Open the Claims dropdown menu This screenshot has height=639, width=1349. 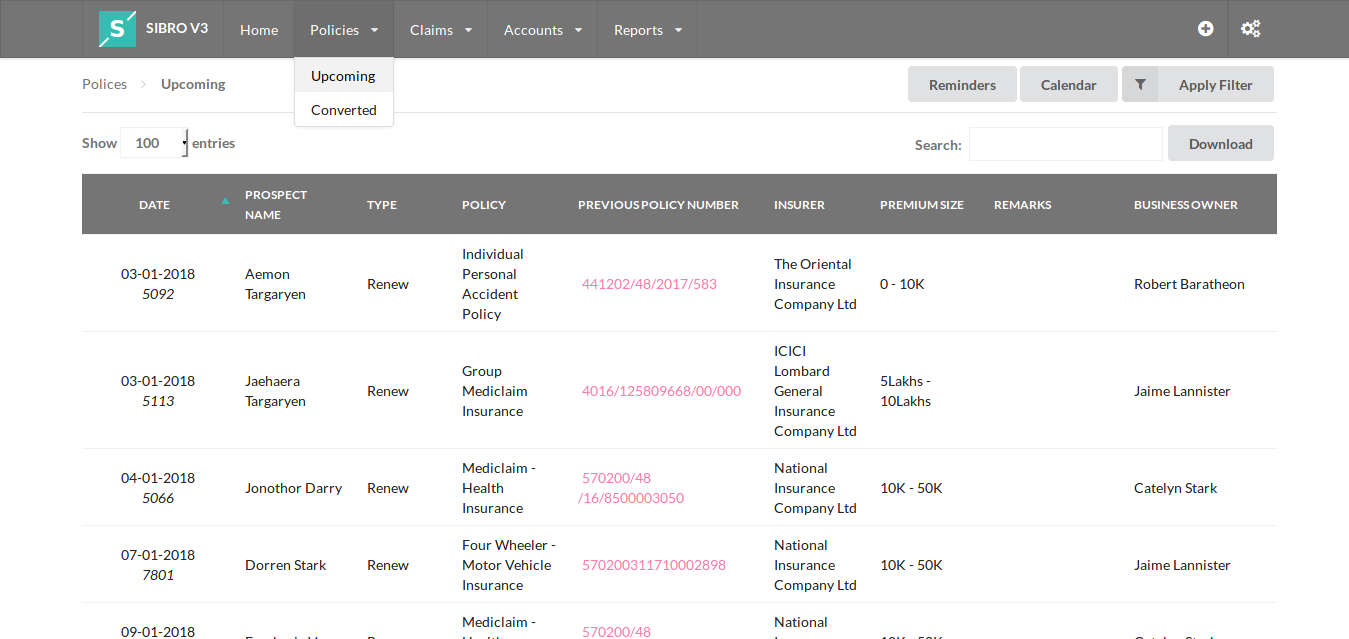click(x=441, y=30)
